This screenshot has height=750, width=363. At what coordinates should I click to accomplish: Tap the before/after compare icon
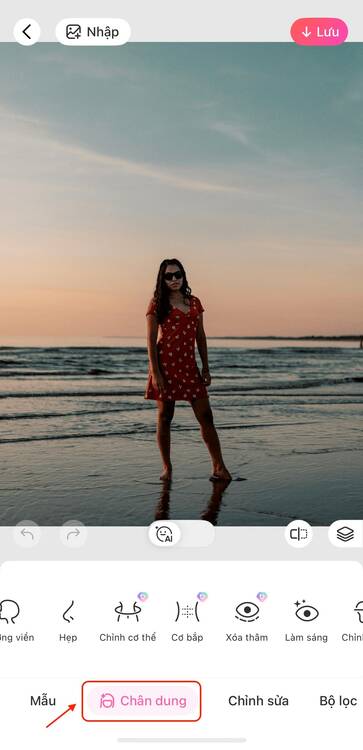point(298,534)
